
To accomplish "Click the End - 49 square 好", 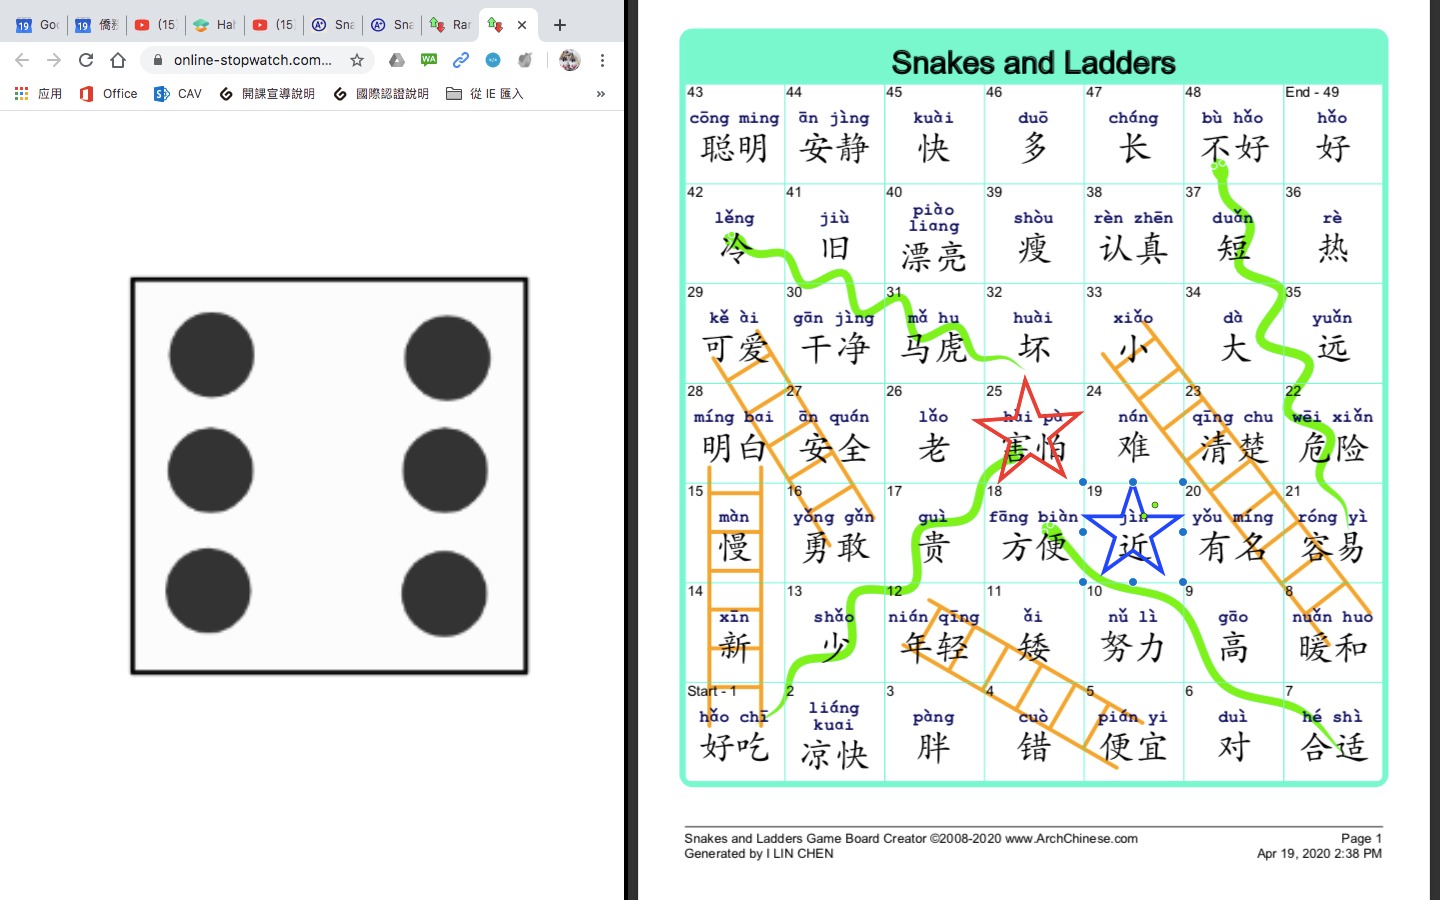I will click(1333, 134).
